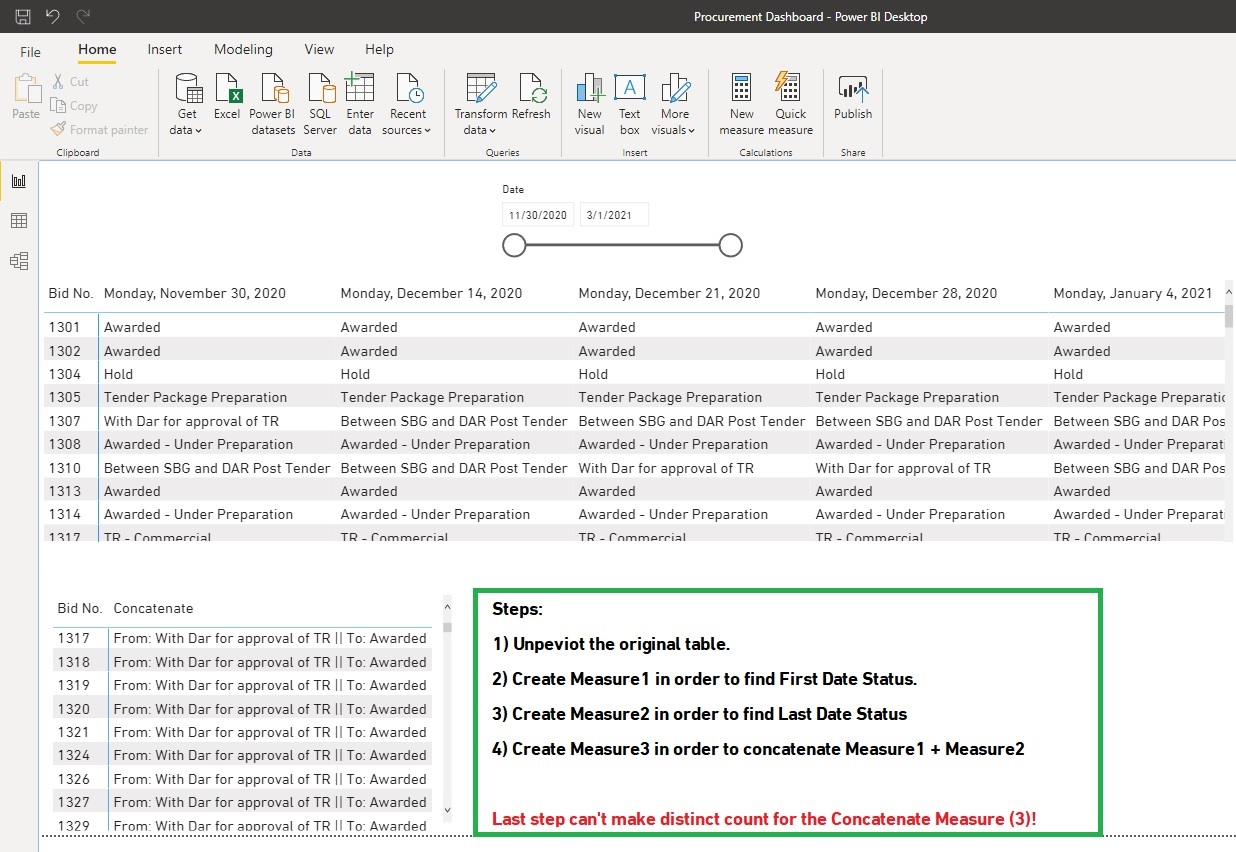This screenshot has height=852, width=1236.
Task: Select the Home ribbon tab
Action: 97,50
